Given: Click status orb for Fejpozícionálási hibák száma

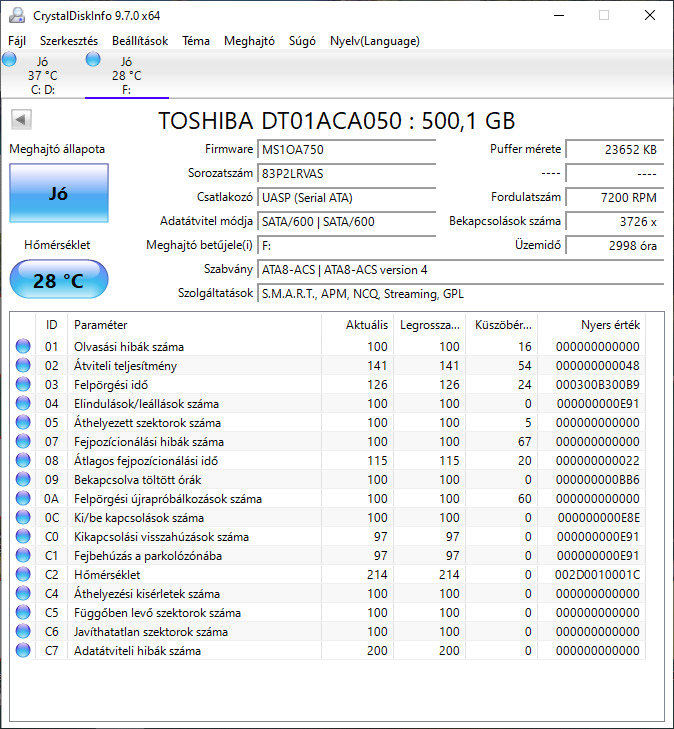Looking at the screenshot, I should pyautogui.click(x=23, y=441).
